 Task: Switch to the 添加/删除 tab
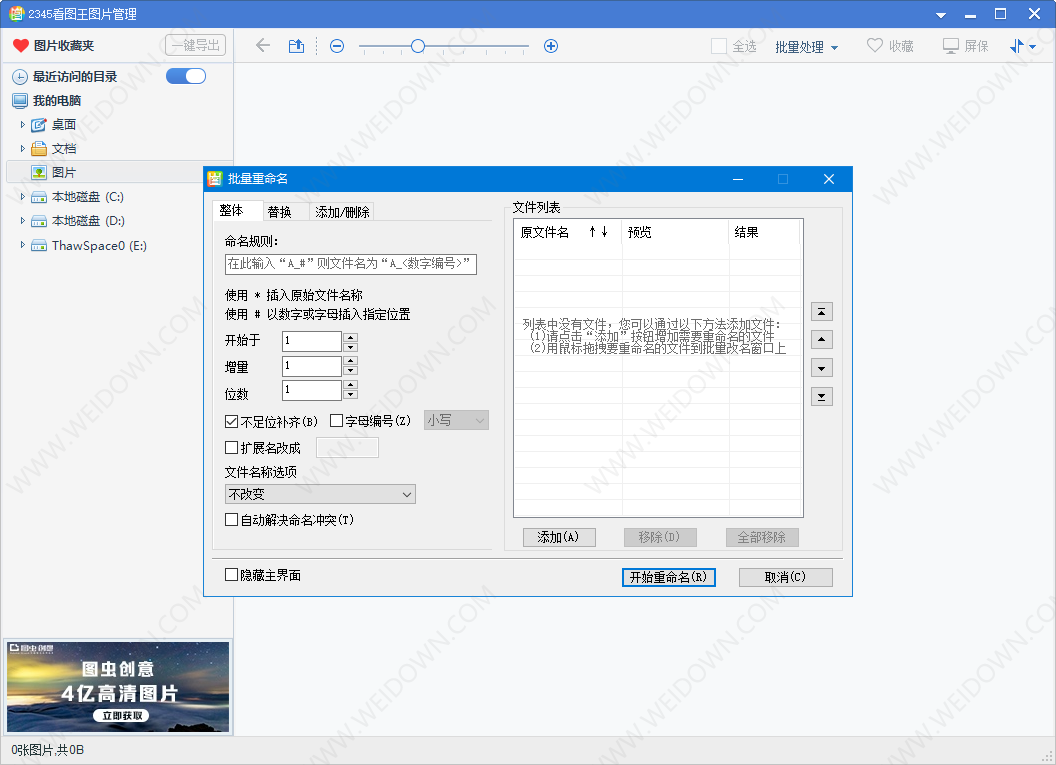tap(342, 211)
